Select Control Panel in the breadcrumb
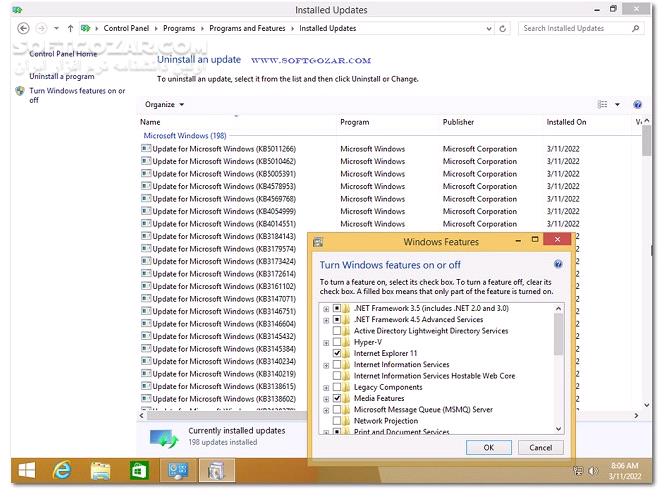The width and height of the screenshot is (665, 497). pos(126,28)
